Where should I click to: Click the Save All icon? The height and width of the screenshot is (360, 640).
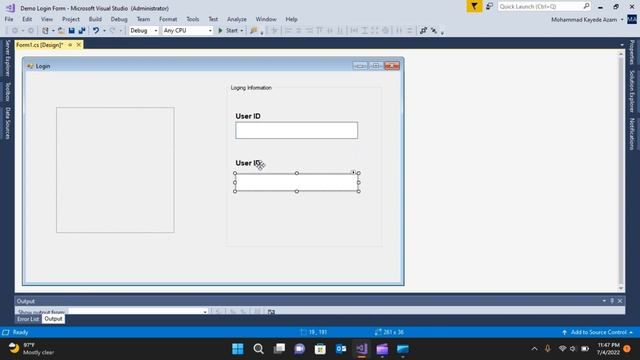tap(82, 31)
